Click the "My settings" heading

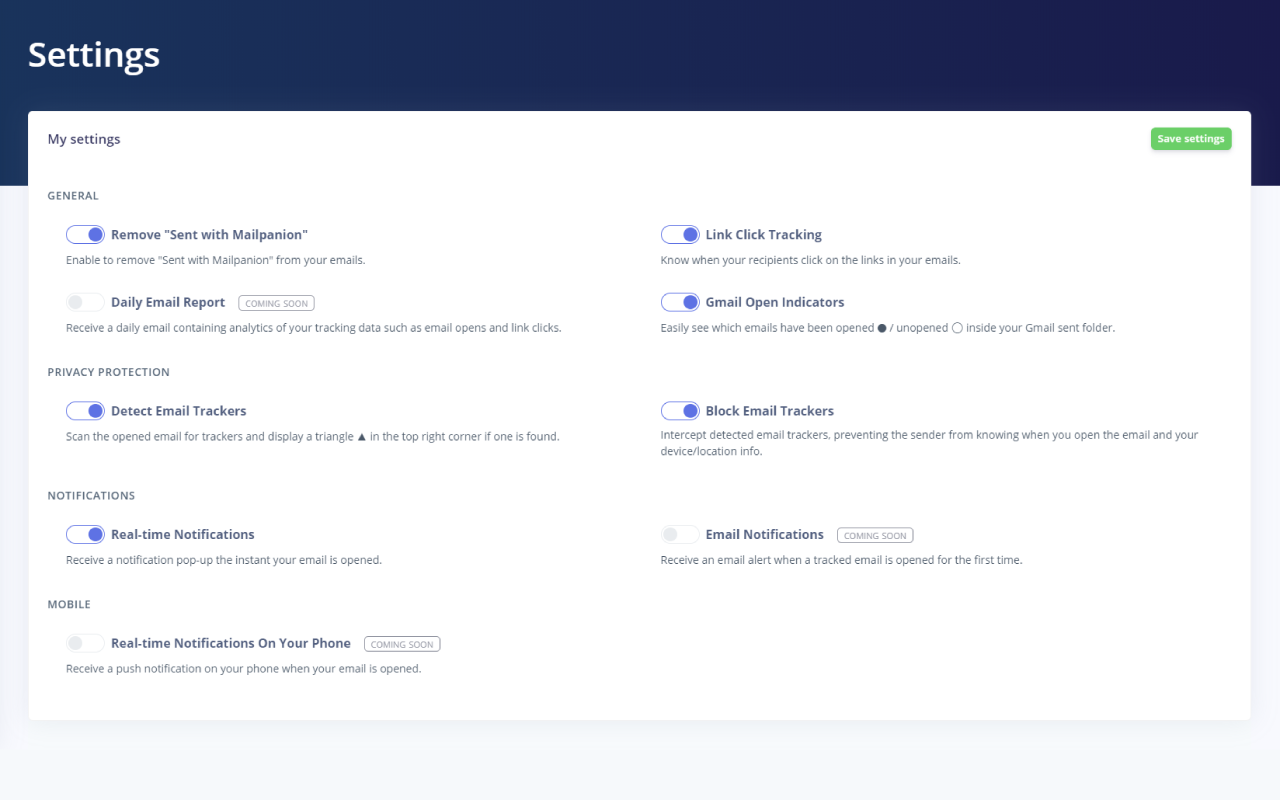coord(84,139)
